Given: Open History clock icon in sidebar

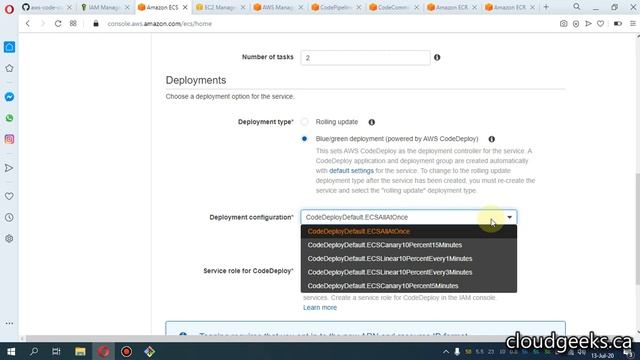Looking at the screenshot, I should 9,218.
